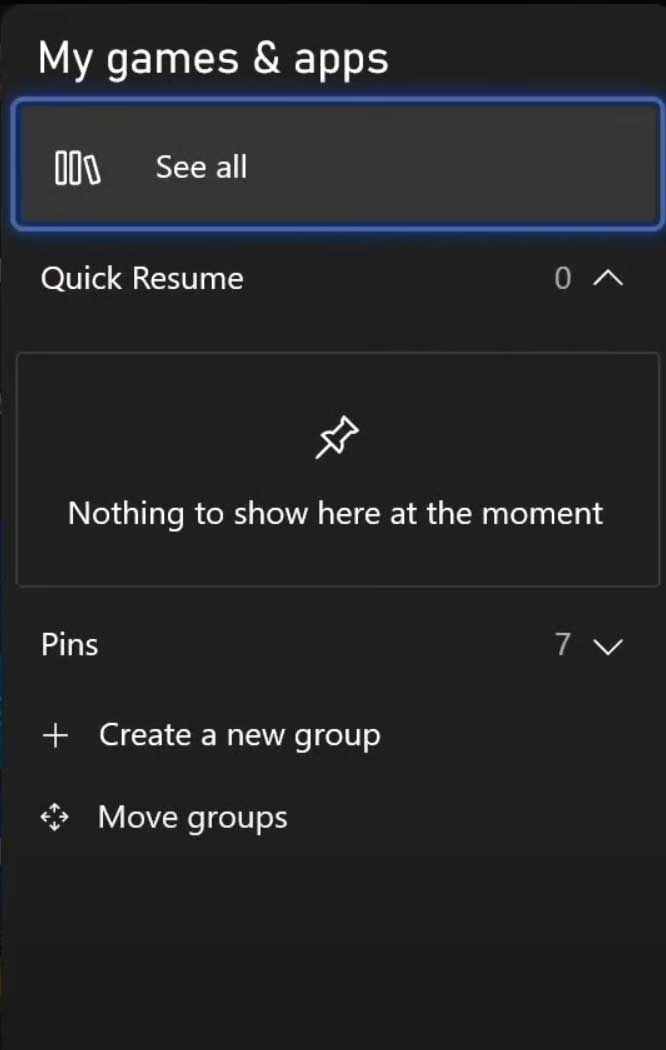The height and width of the screenshot is (1050, 666).
Task: Click the Create a new group text
Action: pyautogui.click(x=240, y=736)
